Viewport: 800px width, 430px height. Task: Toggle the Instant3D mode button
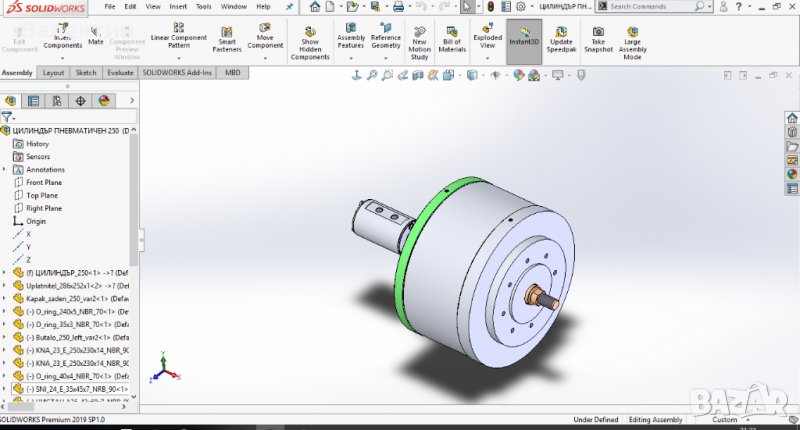[524, 40]
